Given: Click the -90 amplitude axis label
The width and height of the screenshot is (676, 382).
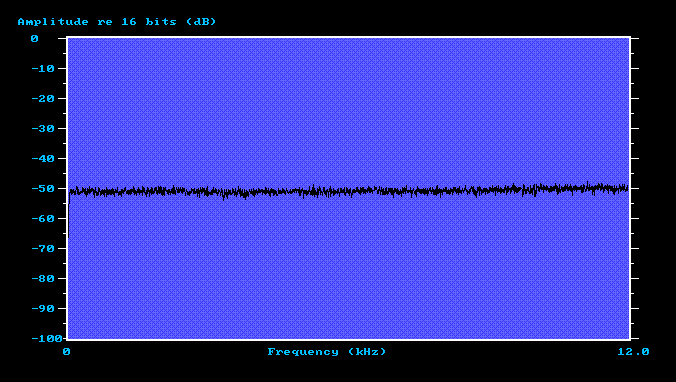Looking at the screenshot, I should coord(43,309).
